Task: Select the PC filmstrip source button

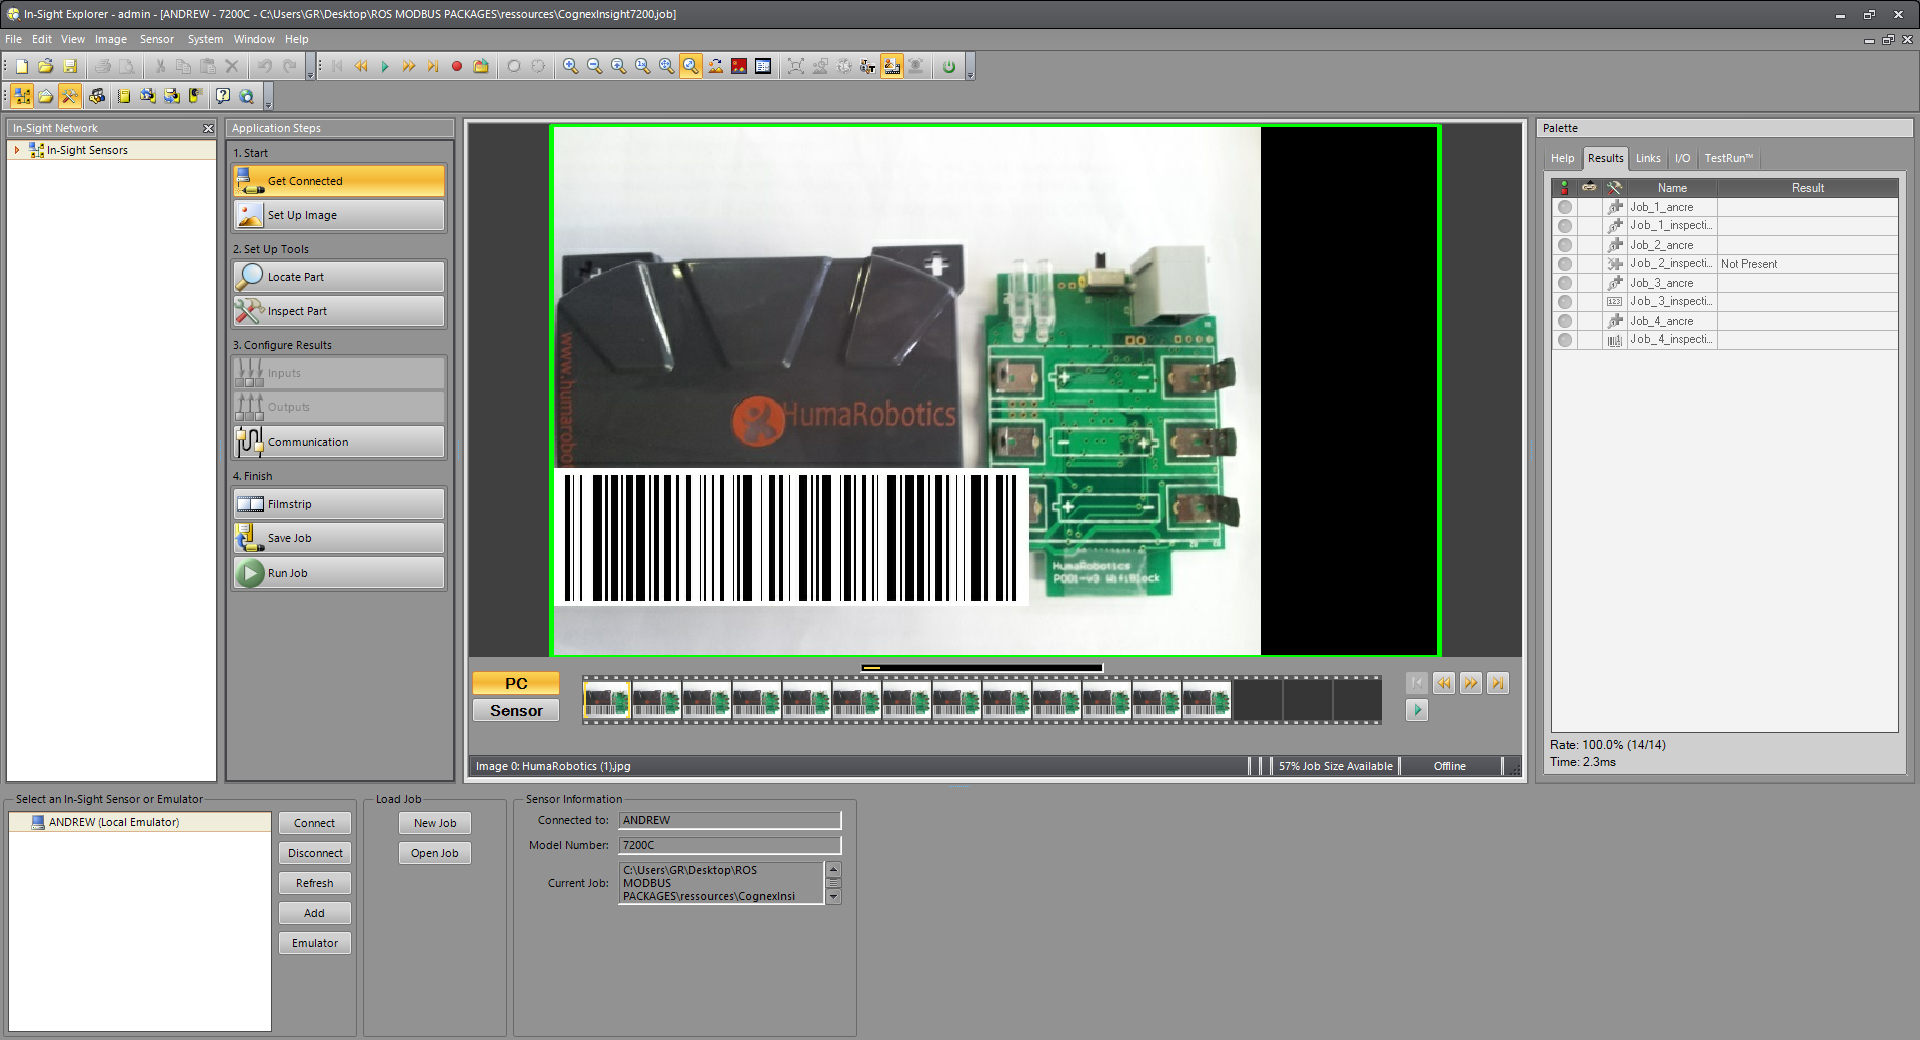Action: (x=516, y=683)
